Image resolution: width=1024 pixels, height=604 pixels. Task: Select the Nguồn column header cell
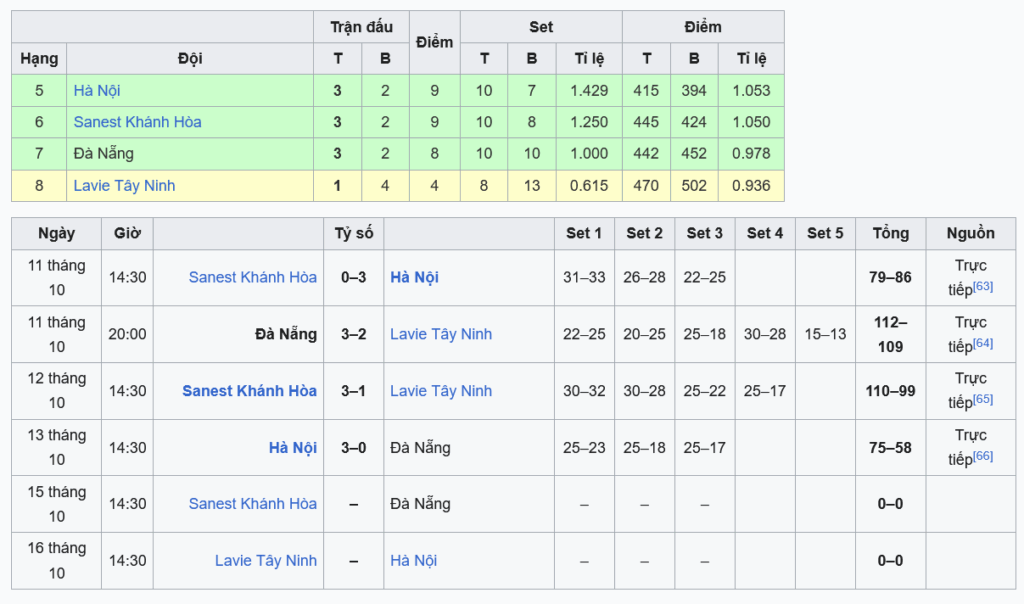pos(970,233)
